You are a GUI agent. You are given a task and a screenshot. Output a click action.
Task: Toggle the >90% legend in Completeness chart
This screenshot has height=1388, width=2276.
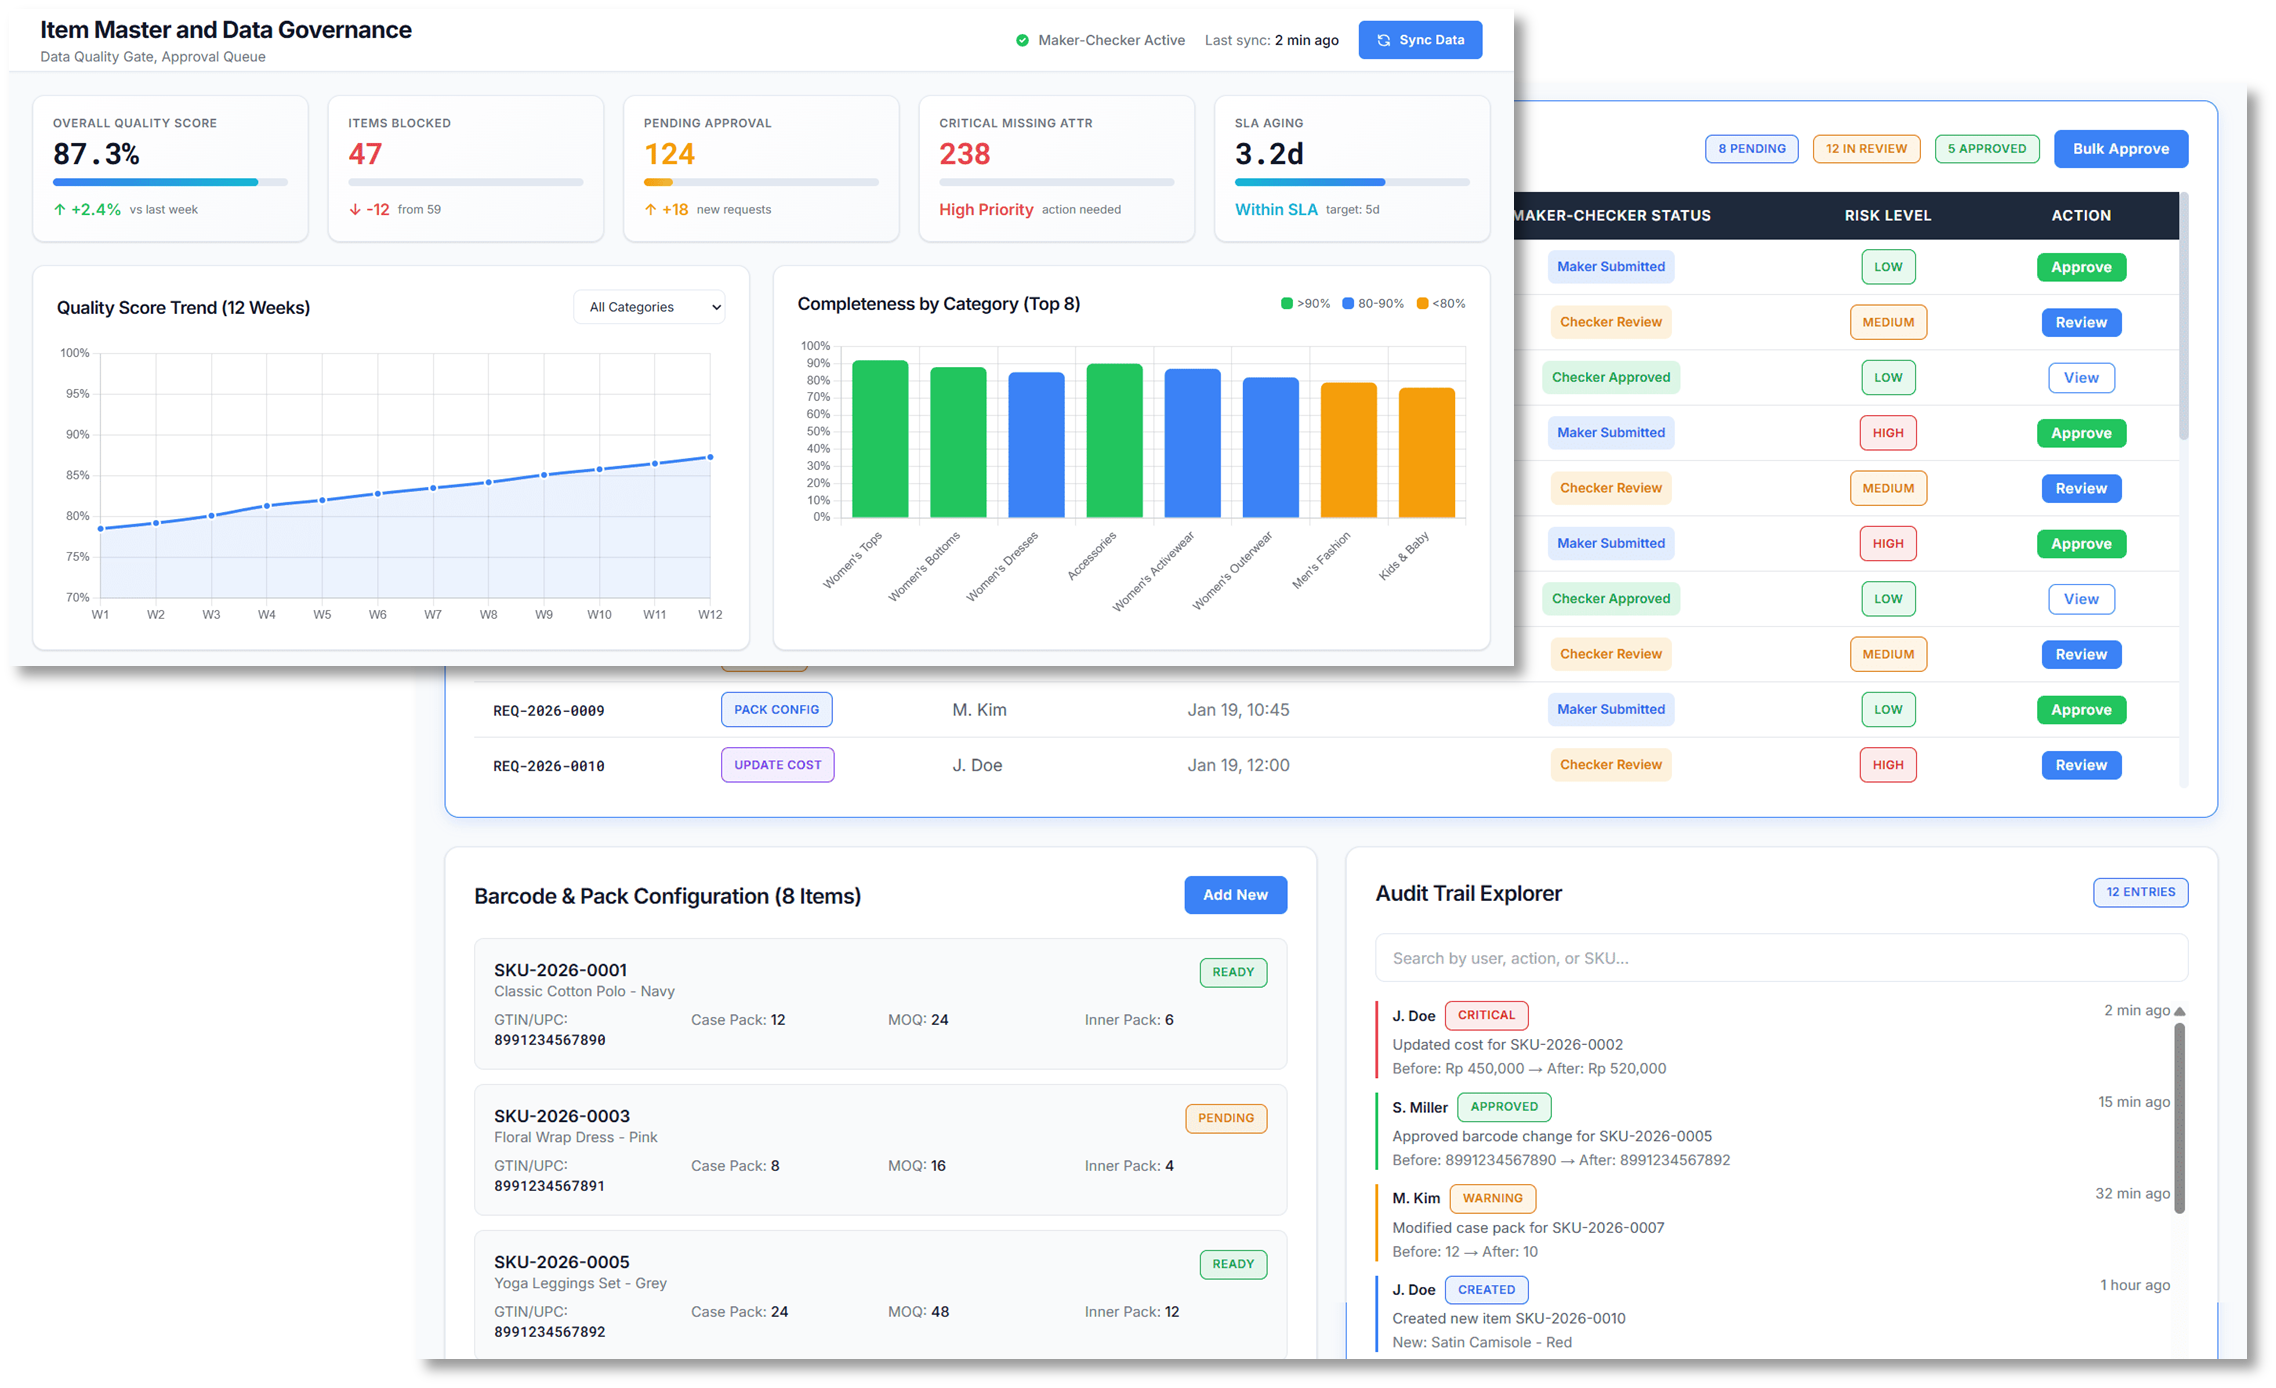click(x=1305, y=302)
